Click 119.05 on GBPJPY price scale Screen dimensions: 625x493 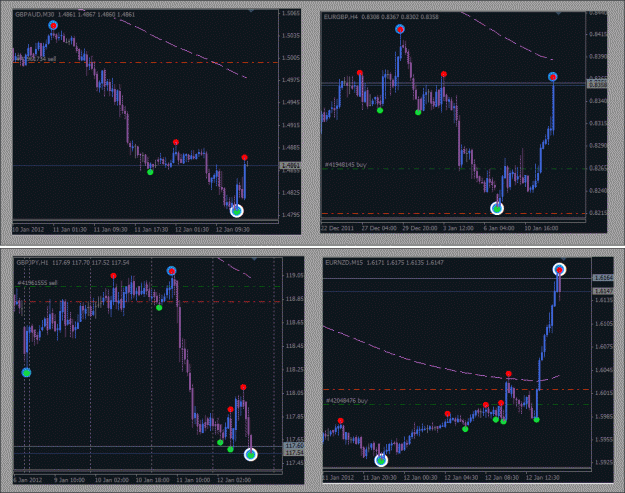coord(295,275)
